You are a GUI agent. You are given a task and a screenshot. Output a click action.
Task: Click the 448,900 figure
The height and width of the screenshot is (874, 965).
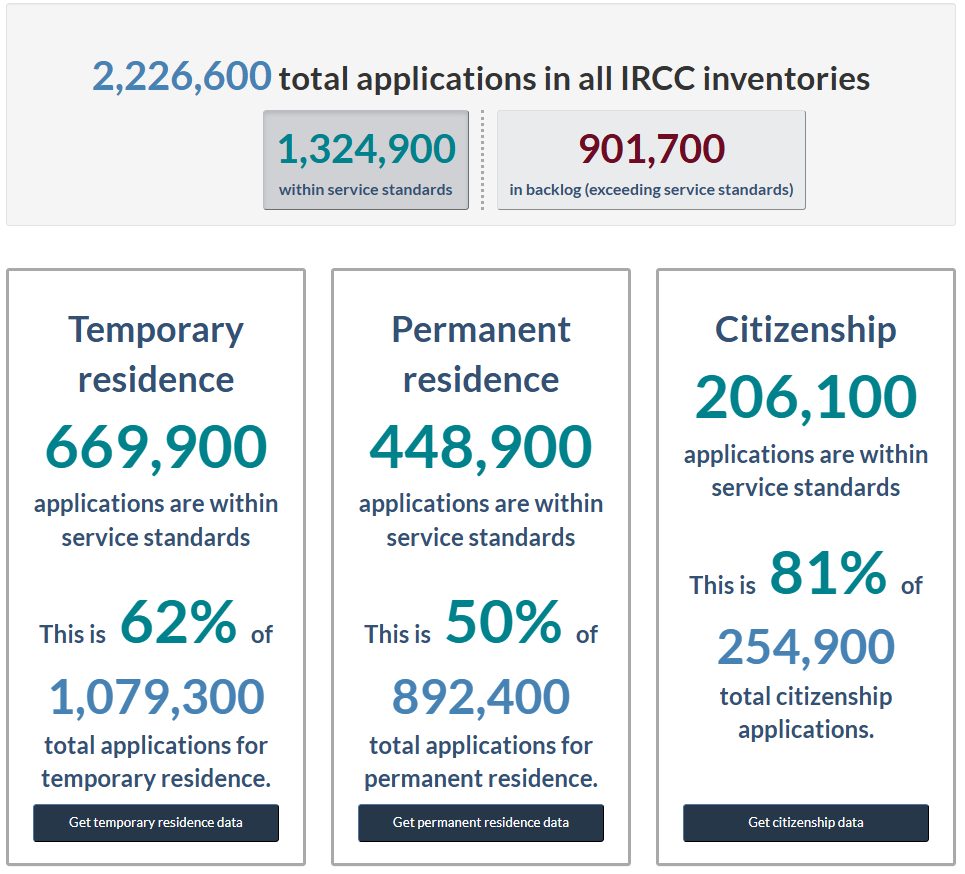point(481,448)
